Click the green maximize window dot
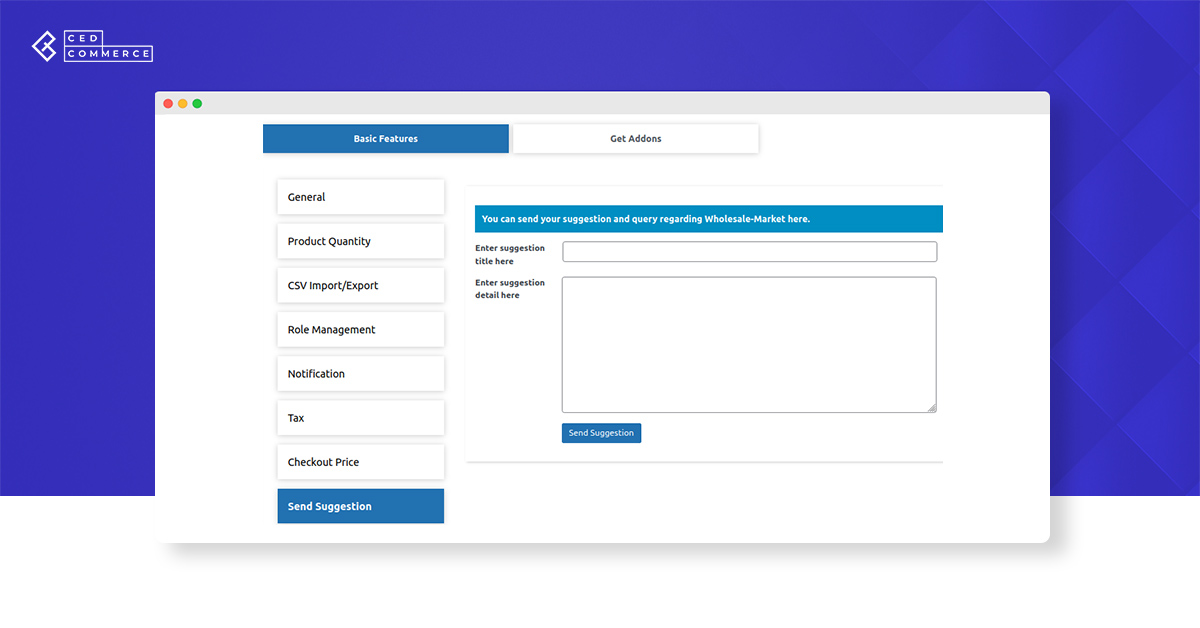The height and width of the screenshot is (628, 1200). pos(197,104)
